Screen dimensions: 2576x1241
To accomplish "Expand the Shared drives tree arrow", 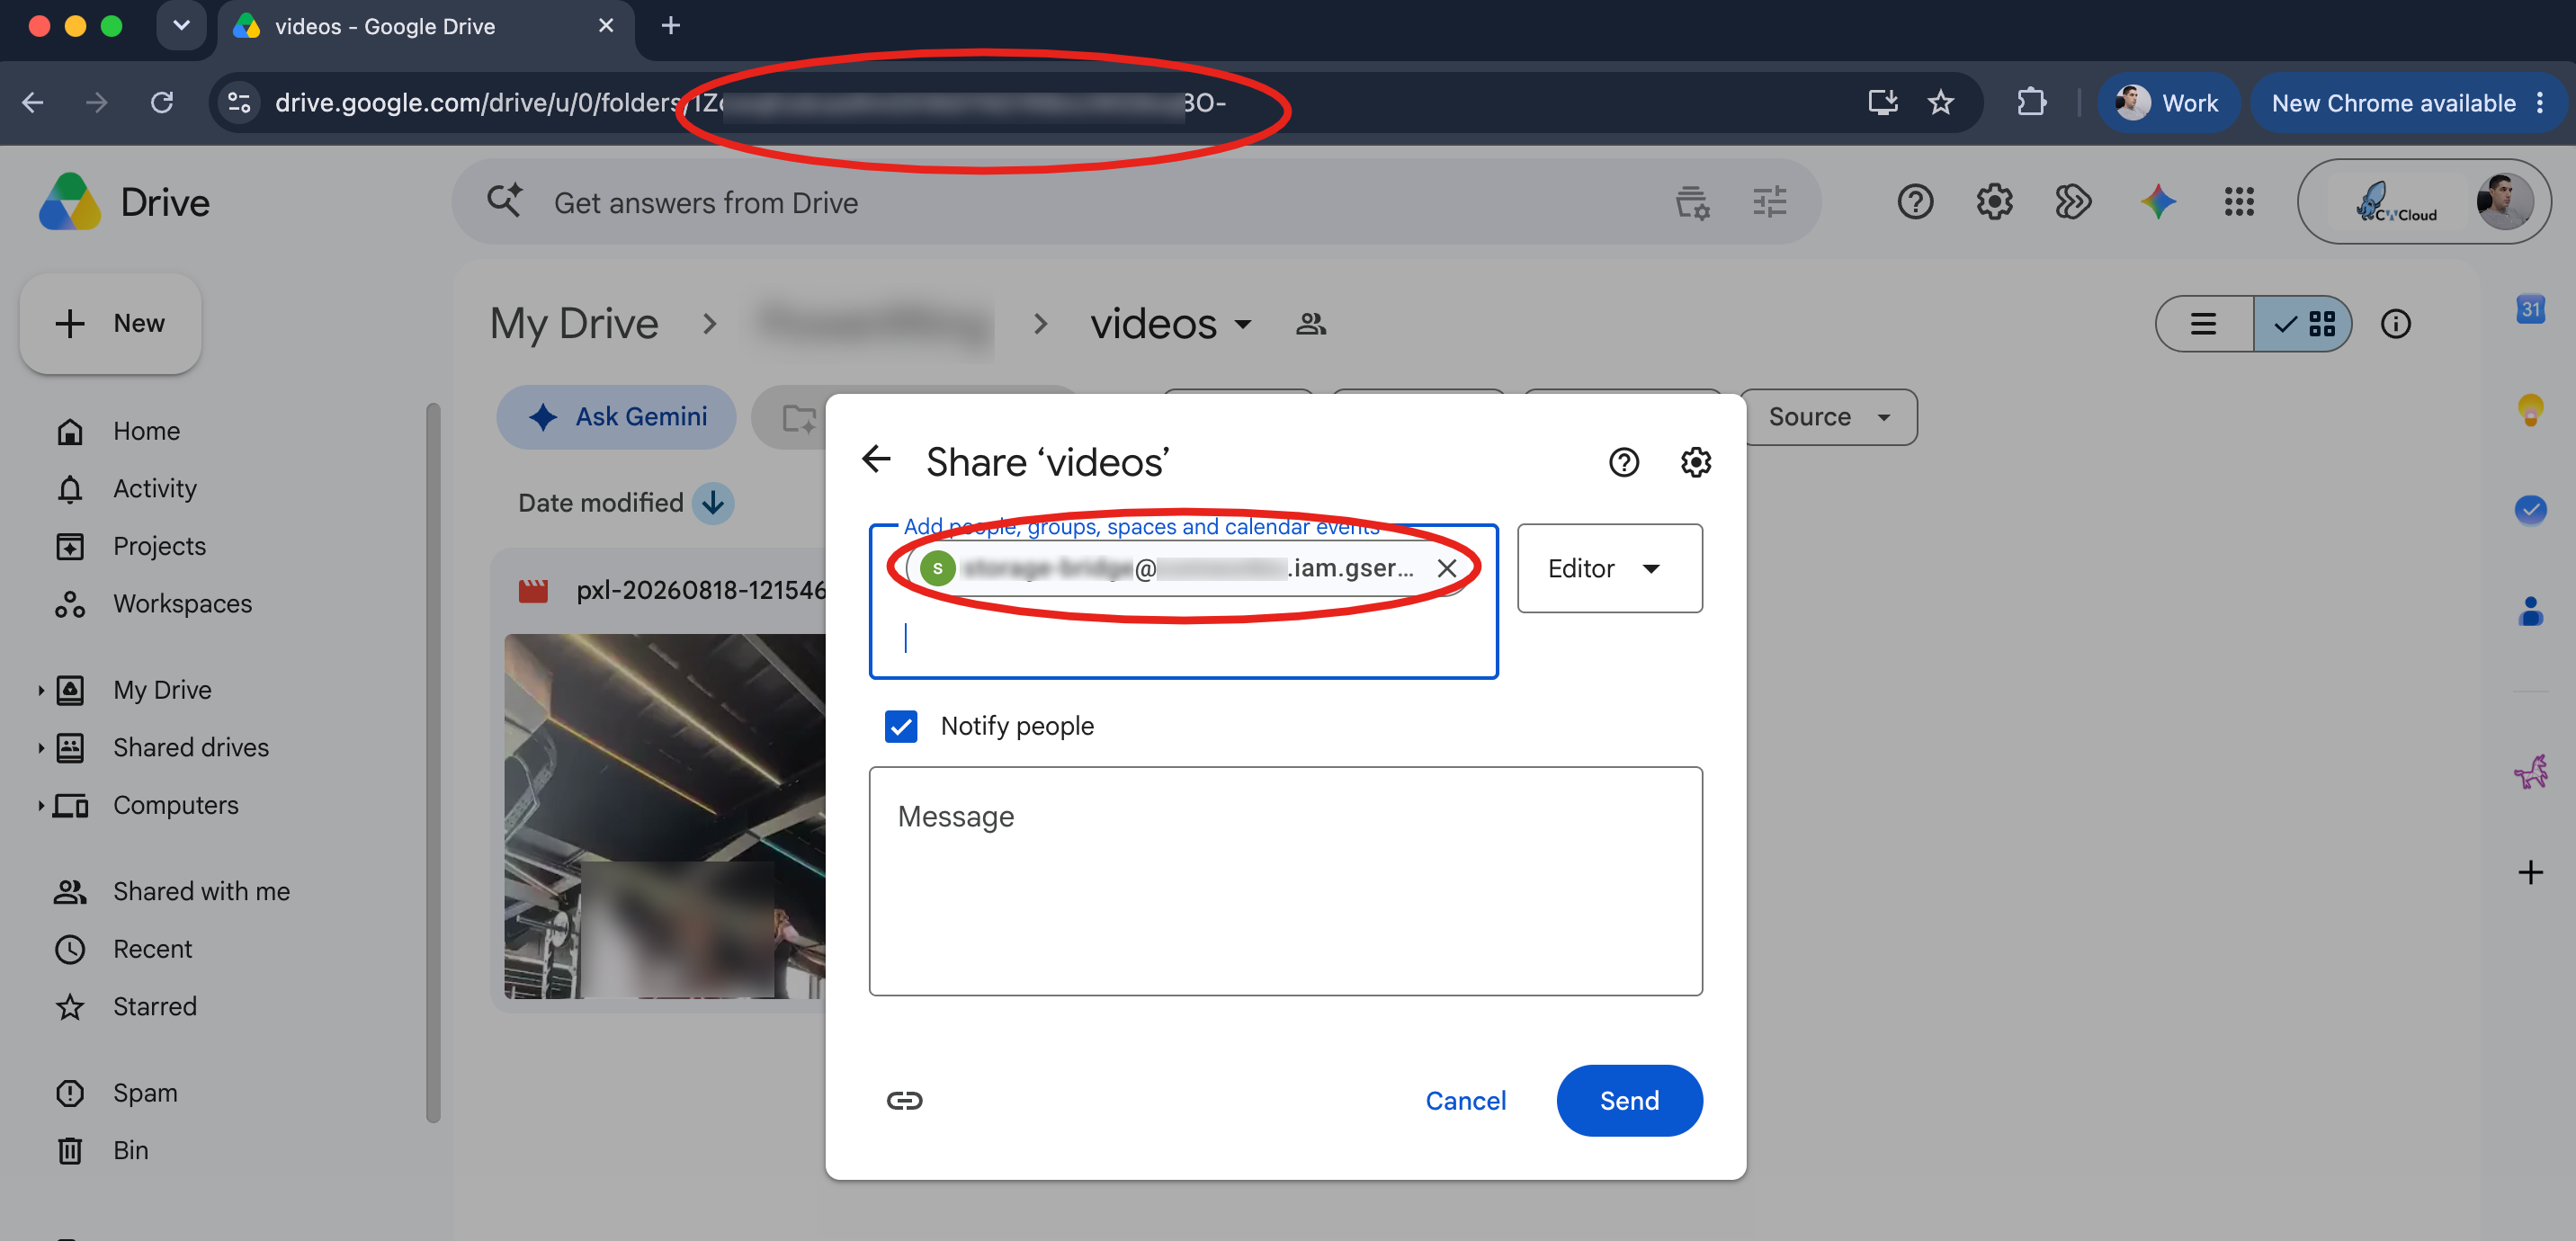I will pyautogui.click(x=40, y=747).
